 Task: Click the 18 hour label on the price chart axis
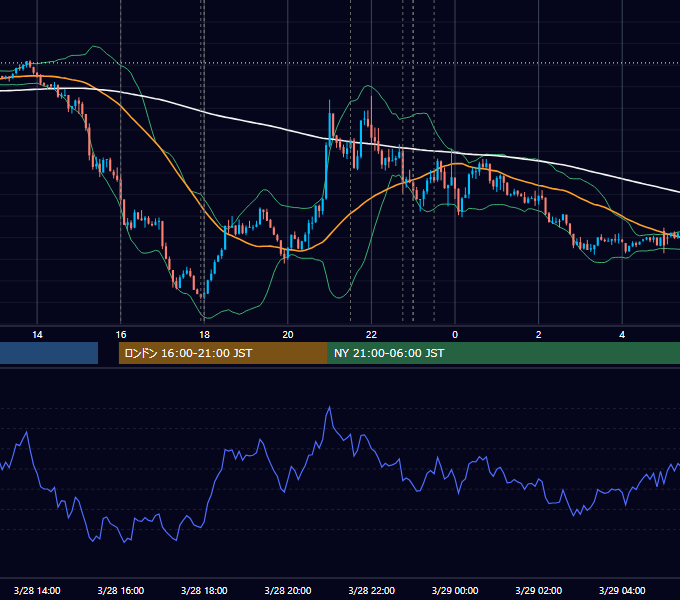(204, 335)
